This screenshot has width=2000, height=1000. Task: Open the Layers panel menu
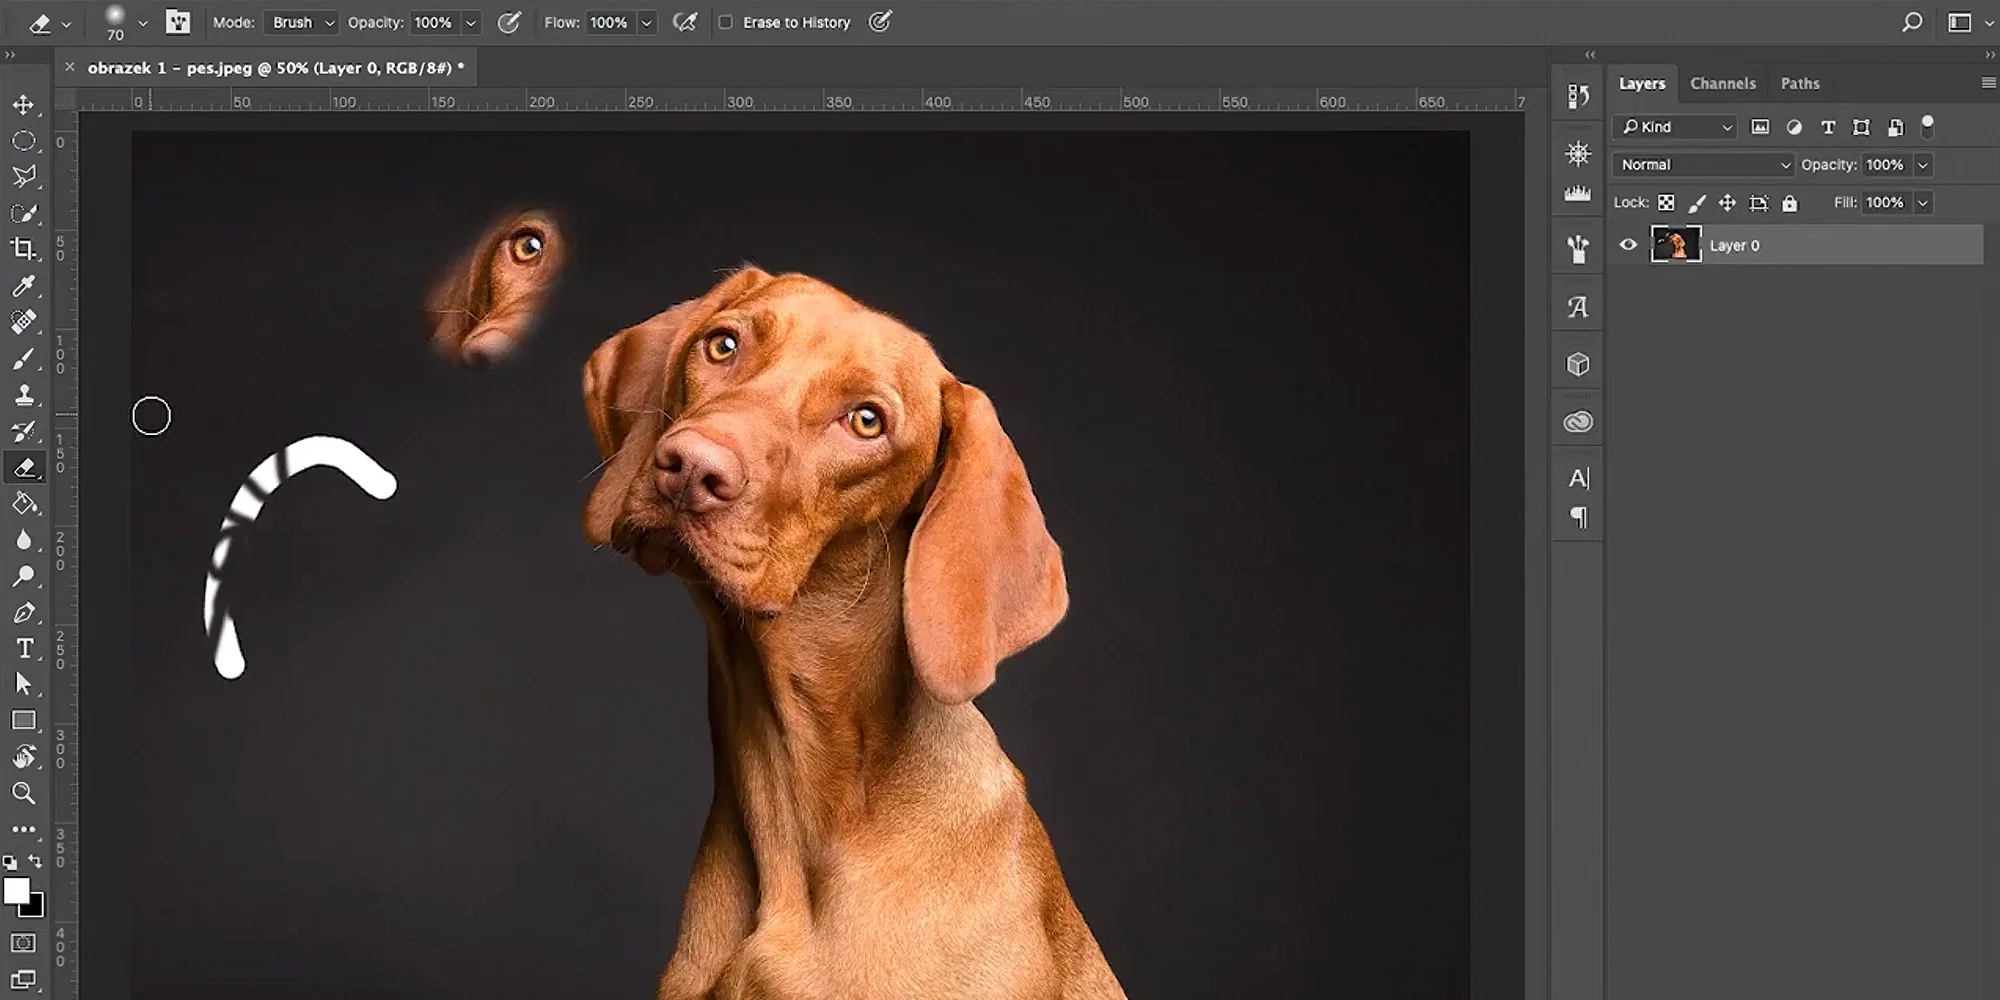point(1988,83)
